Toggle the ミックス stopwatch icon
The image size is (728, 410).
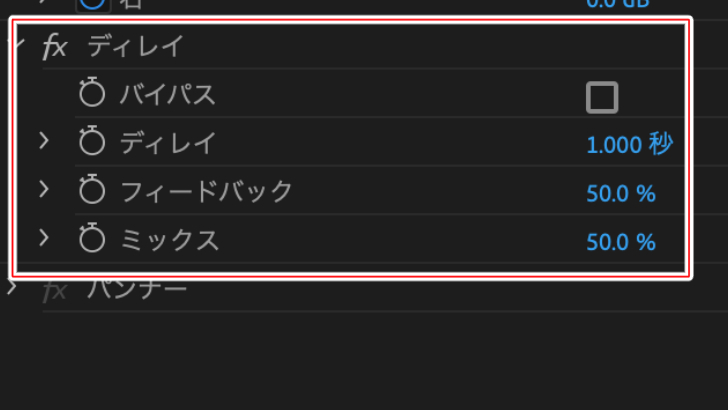coord(92,237)
